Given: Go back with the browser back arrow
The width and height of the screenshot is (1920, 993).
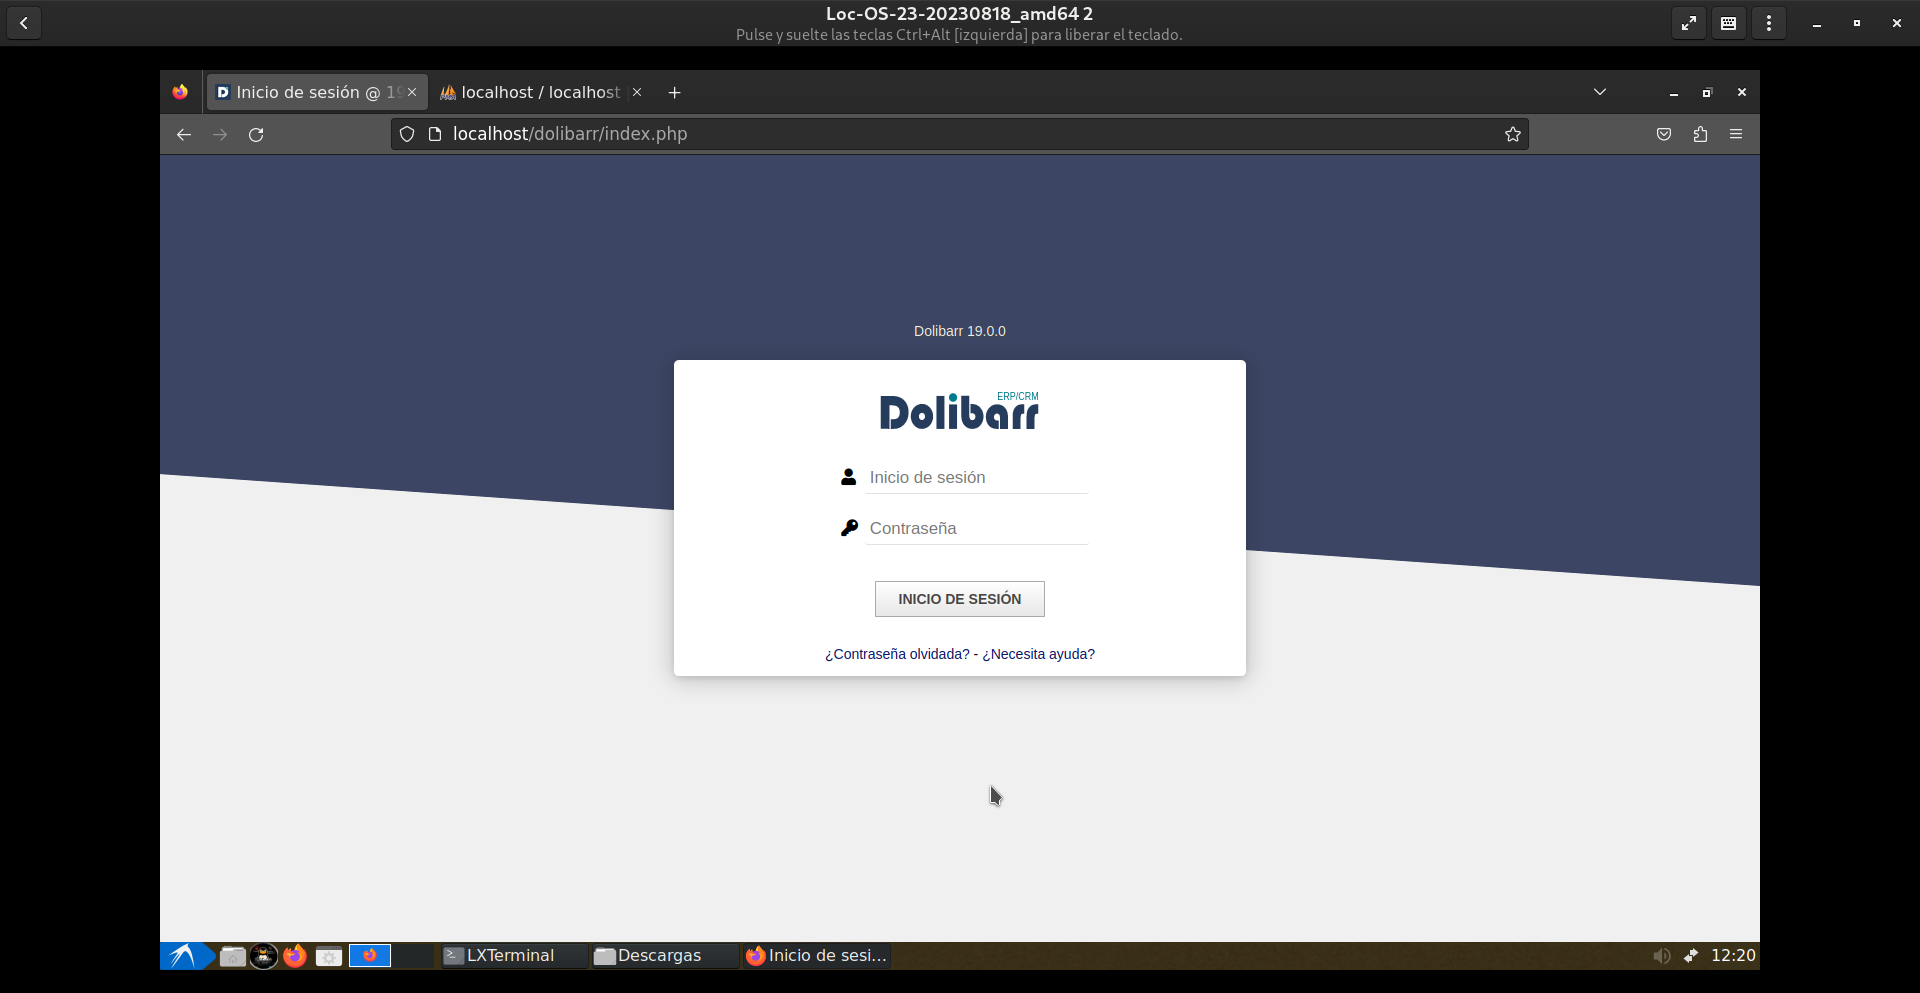Looking at the screenshot, I should [x=184, y=135].
